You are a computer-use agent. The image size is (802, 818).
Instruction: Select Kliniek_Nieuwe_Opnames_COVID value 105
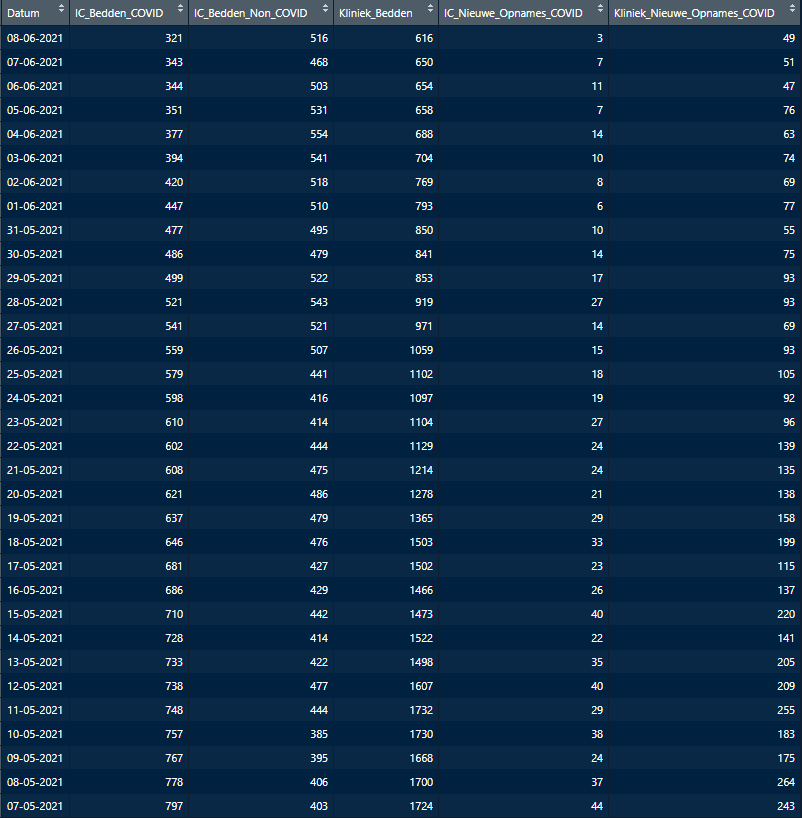coord(786,374)
